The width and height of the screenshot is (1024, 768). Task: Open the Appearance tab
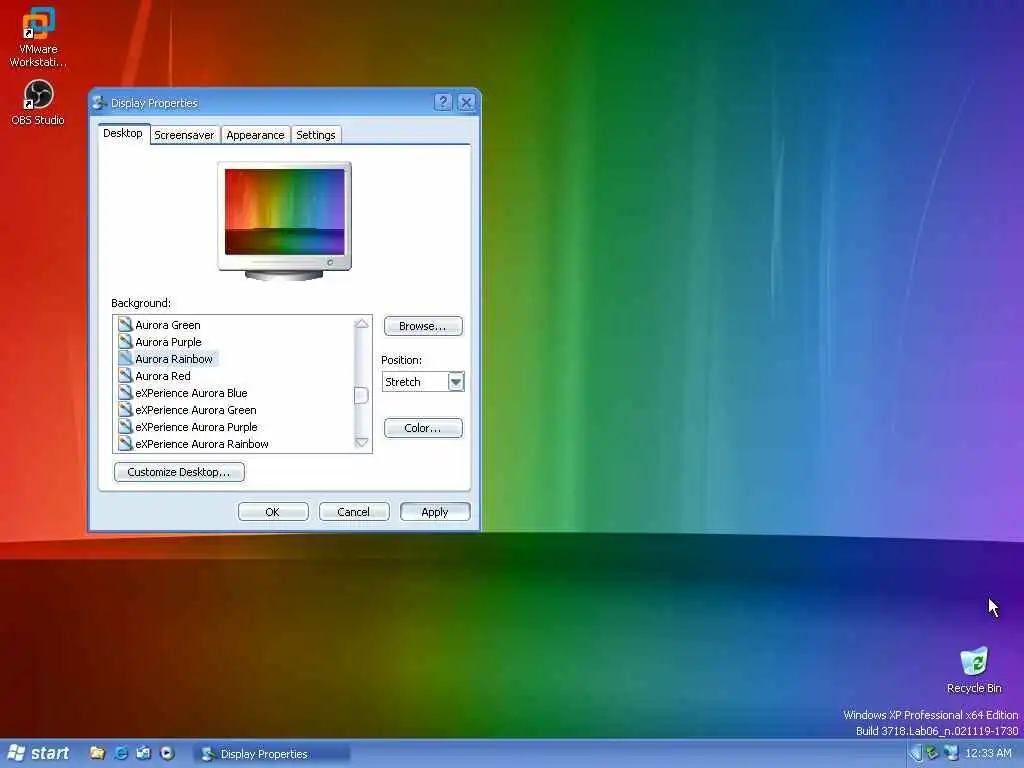pyautogui.click(x=255, y=135)
